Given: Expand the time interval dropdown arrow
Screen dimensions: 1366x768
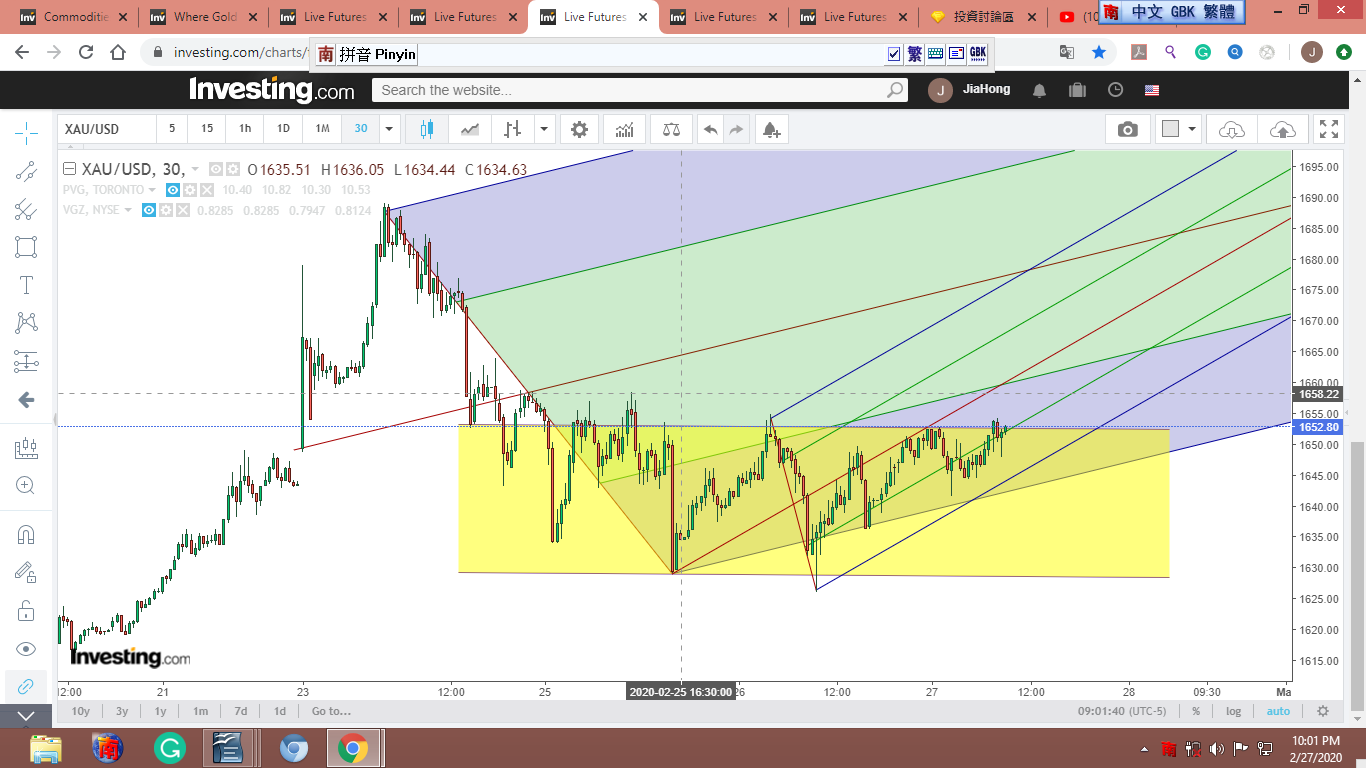Looking at the screenshot, I should [389, 129].
